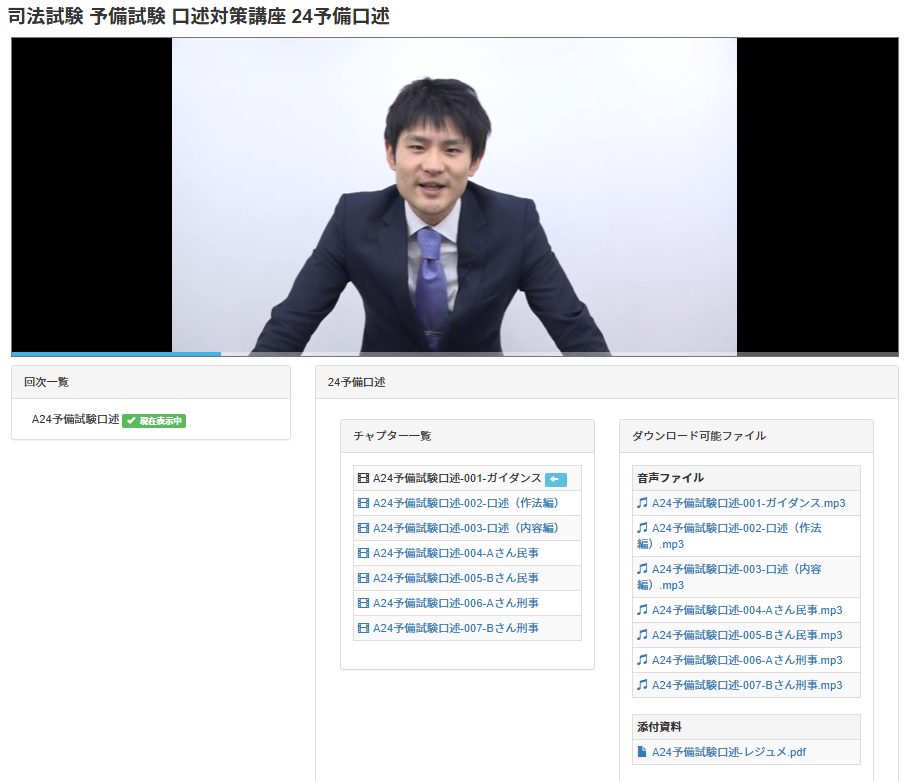Click blue arrow badge on 001-ガイダンス chapter

556,479
